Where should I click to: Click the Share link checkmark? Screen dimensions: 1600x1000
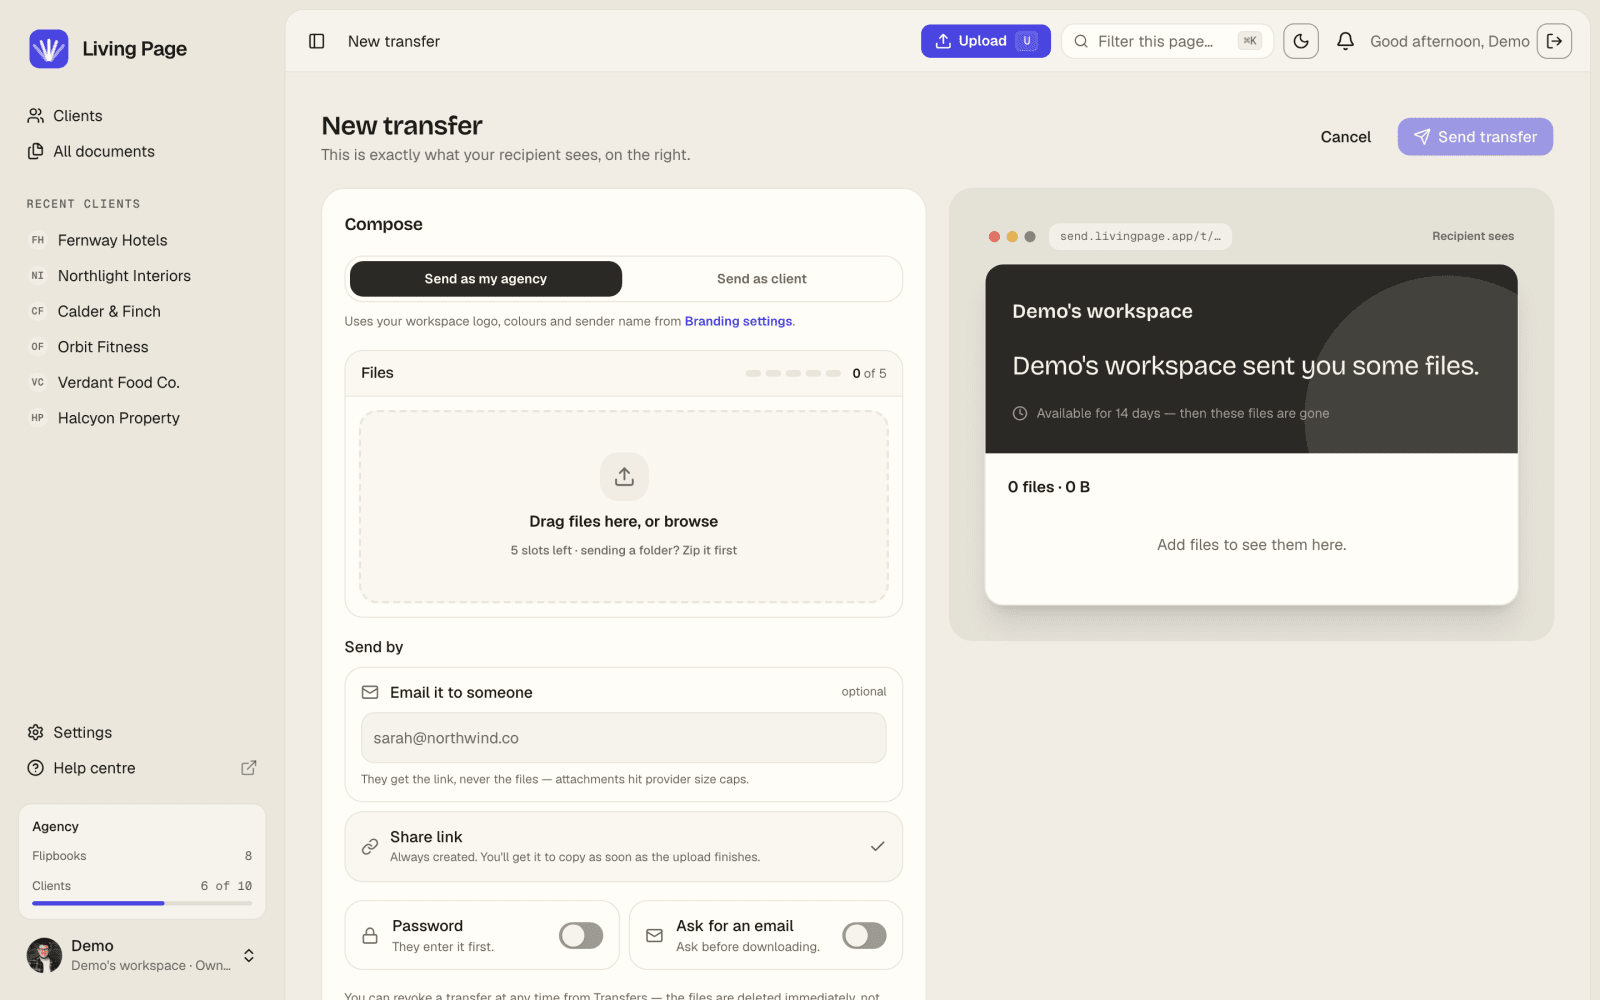pos(877,846)
